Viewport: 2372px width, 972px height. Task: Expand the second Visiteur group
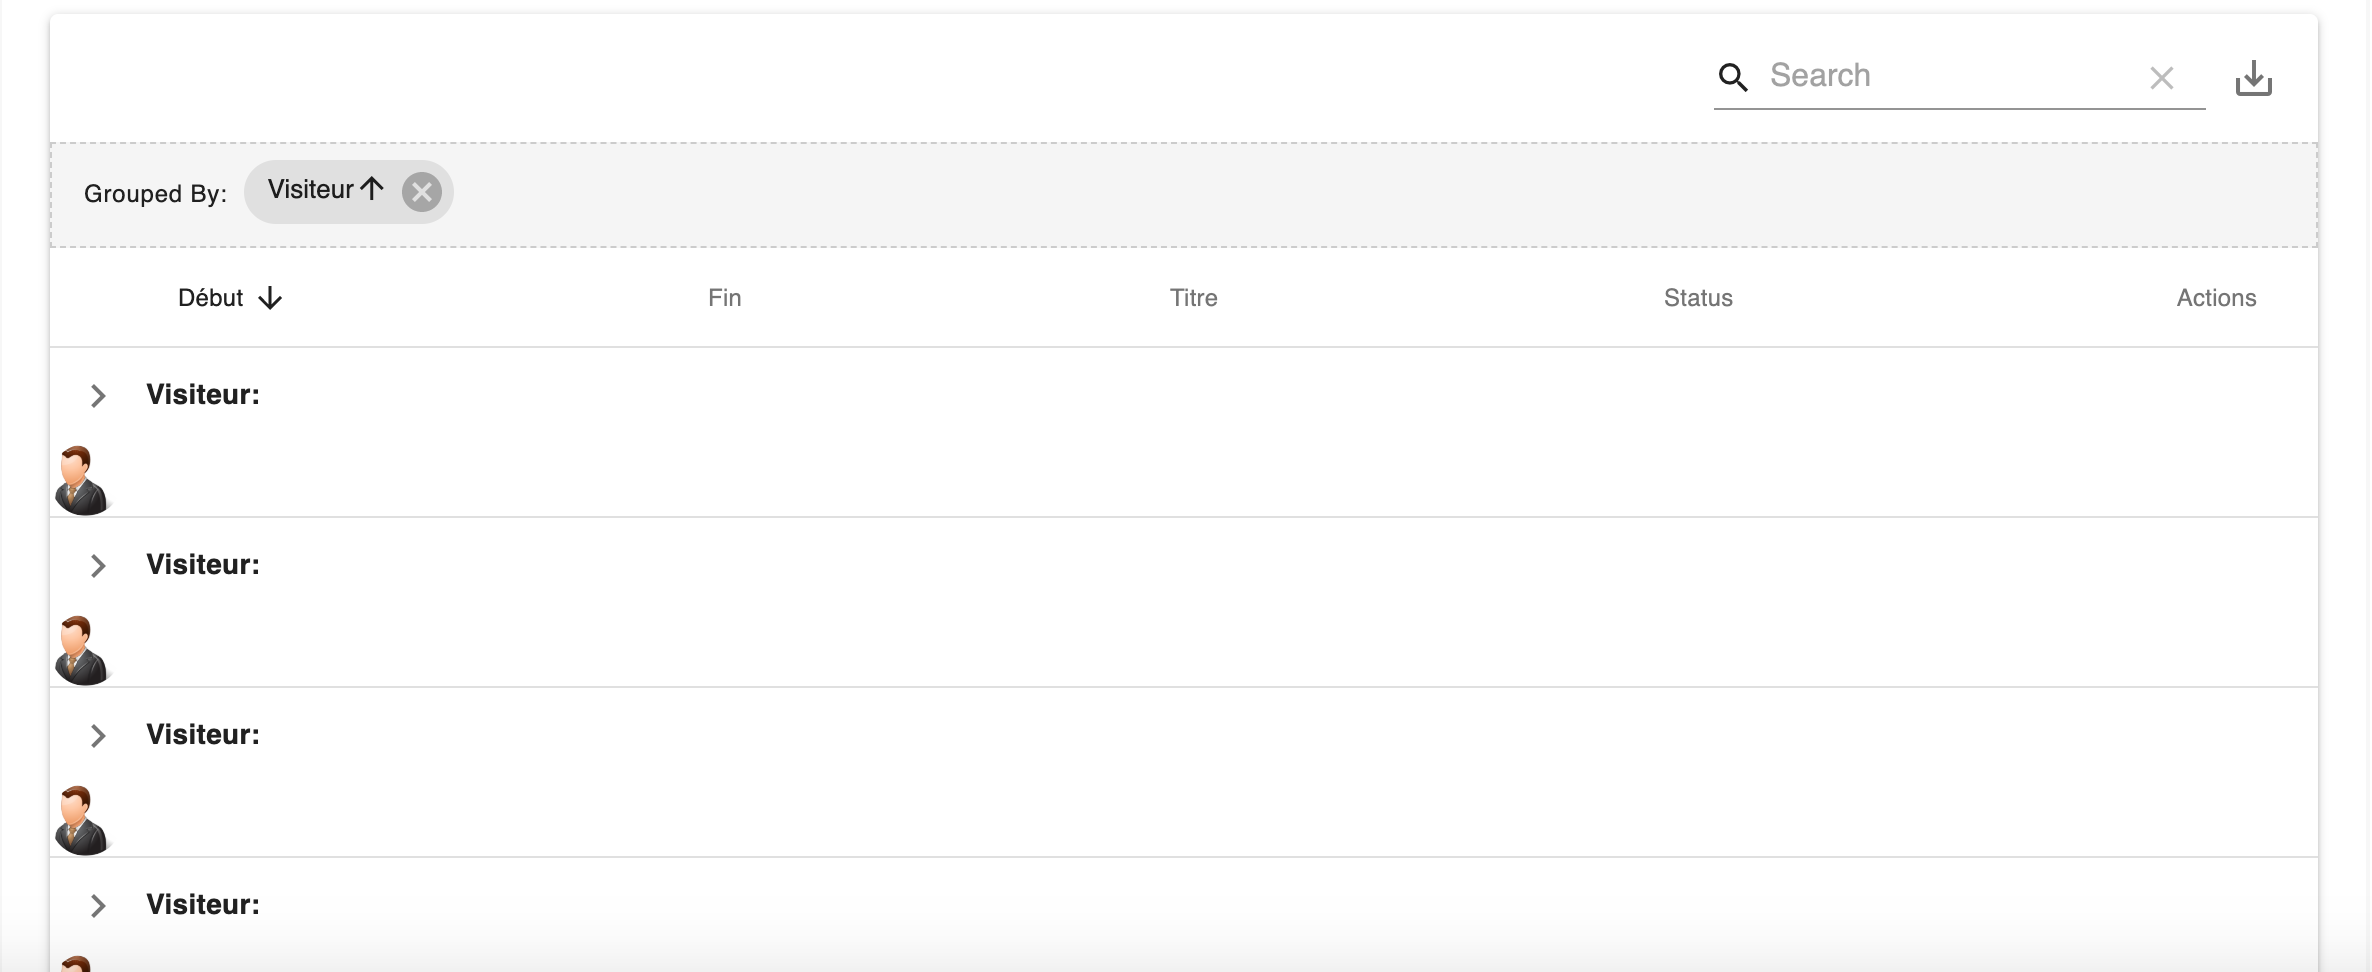(x=97, y=565)
